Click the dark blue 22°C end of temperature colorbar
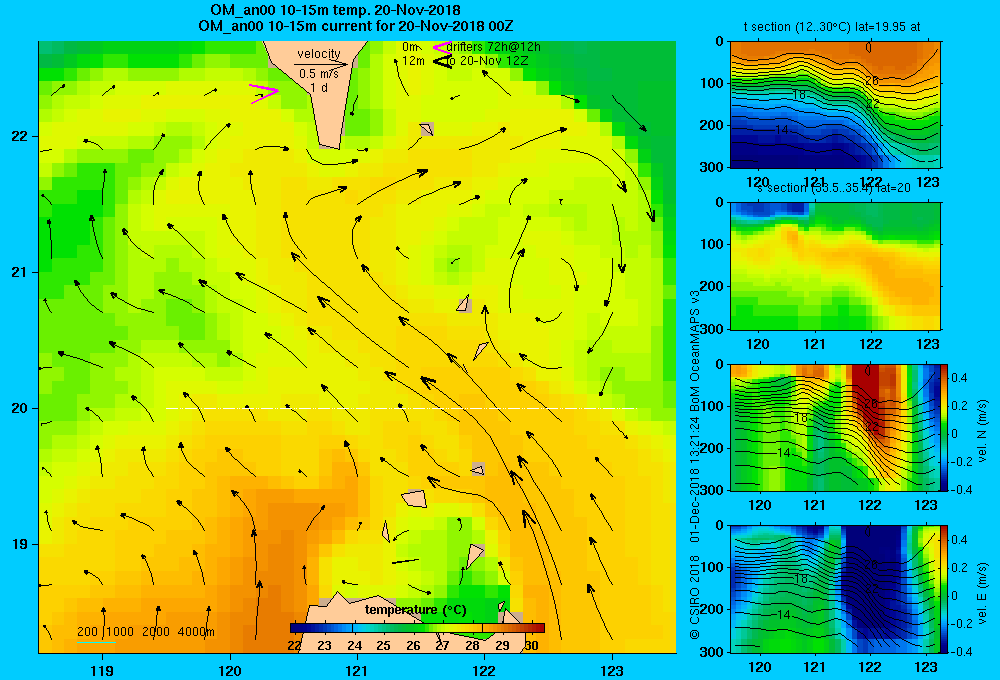This screenshot has height=680, width=1000. point(295,628)
